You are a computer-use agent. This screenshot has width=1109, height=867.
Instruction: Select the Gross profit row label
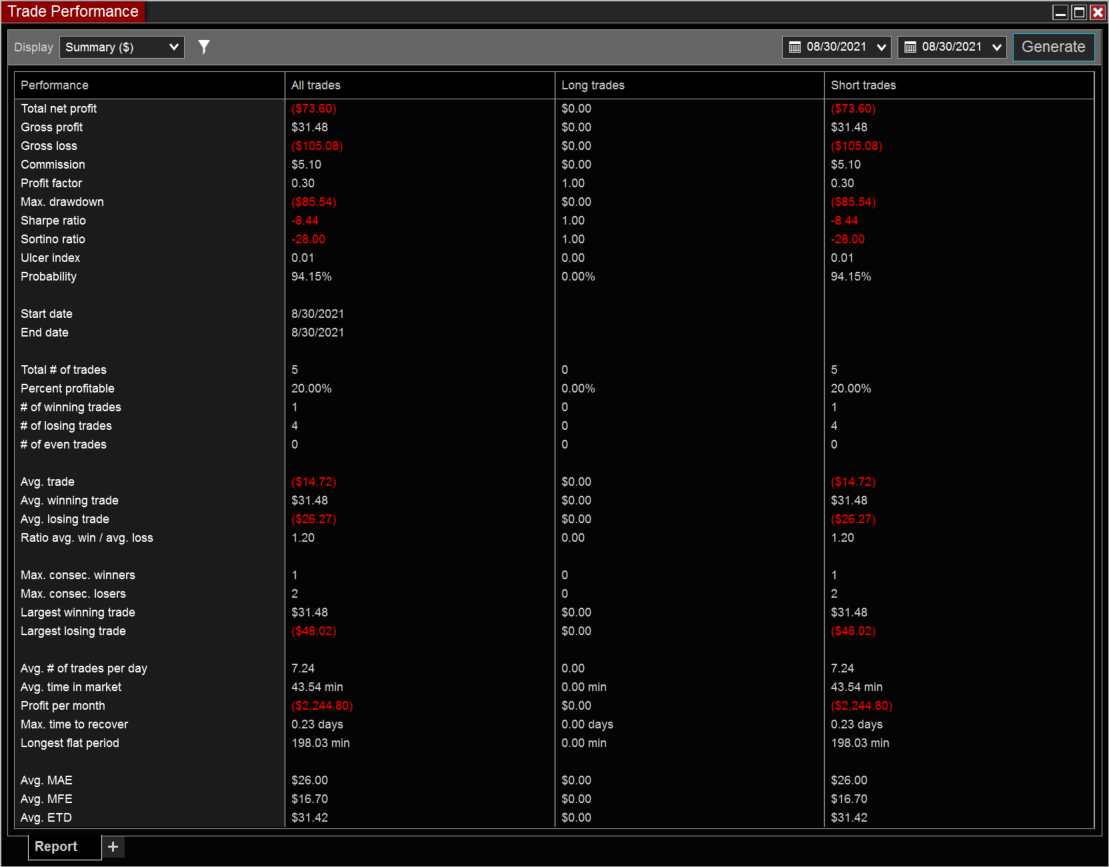pyautogui.click(x=52, y=127)
